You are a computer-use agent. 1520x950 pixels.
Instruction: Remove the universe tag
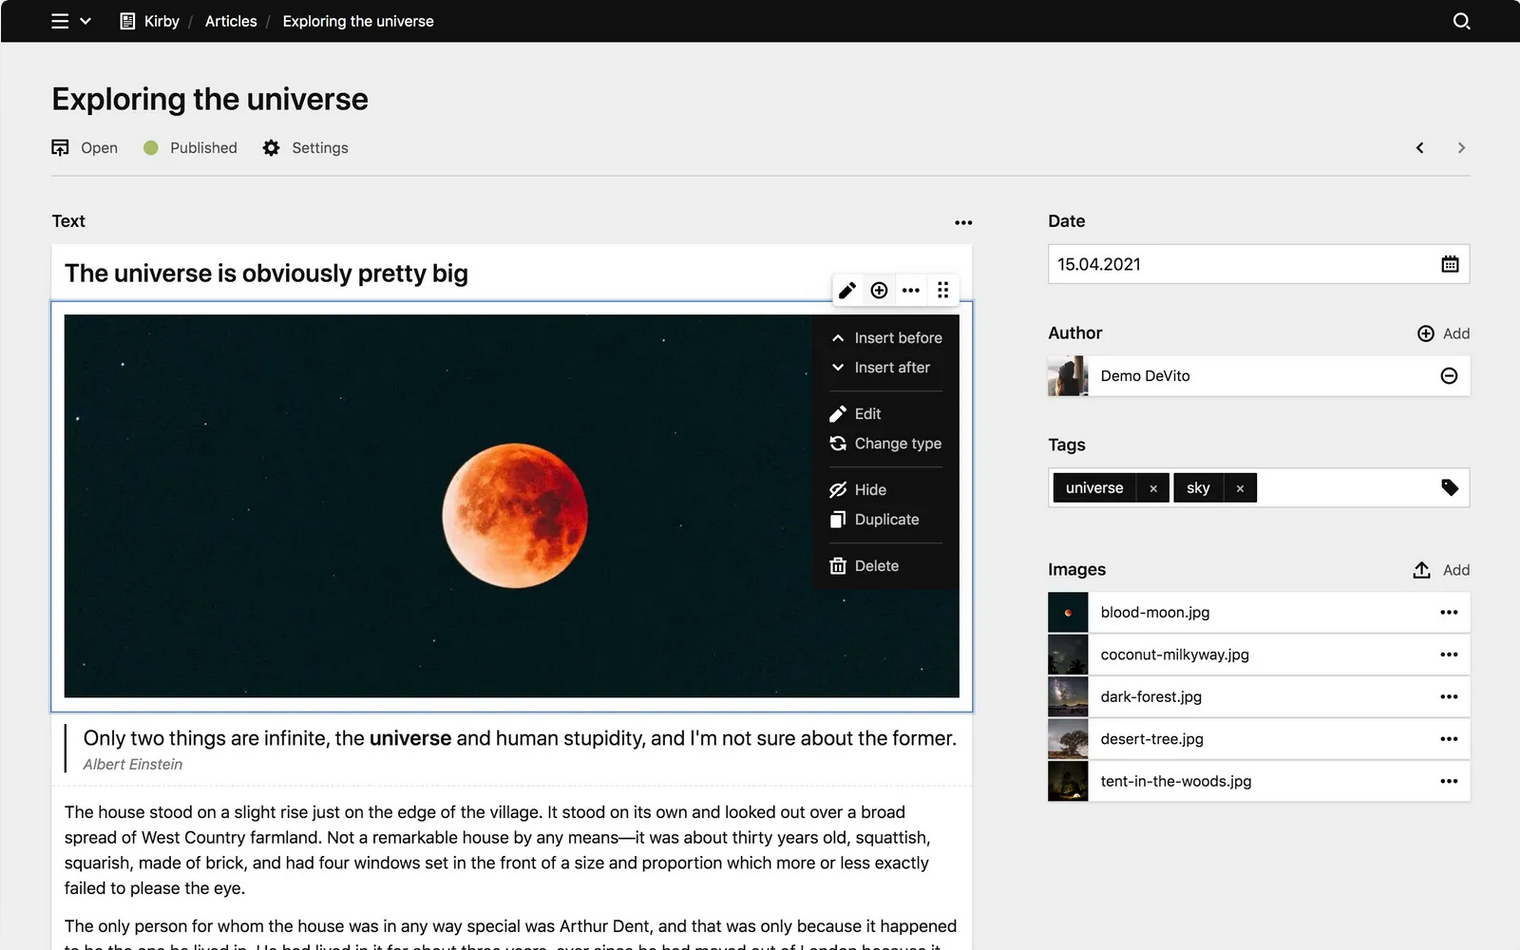[1153, 488]
